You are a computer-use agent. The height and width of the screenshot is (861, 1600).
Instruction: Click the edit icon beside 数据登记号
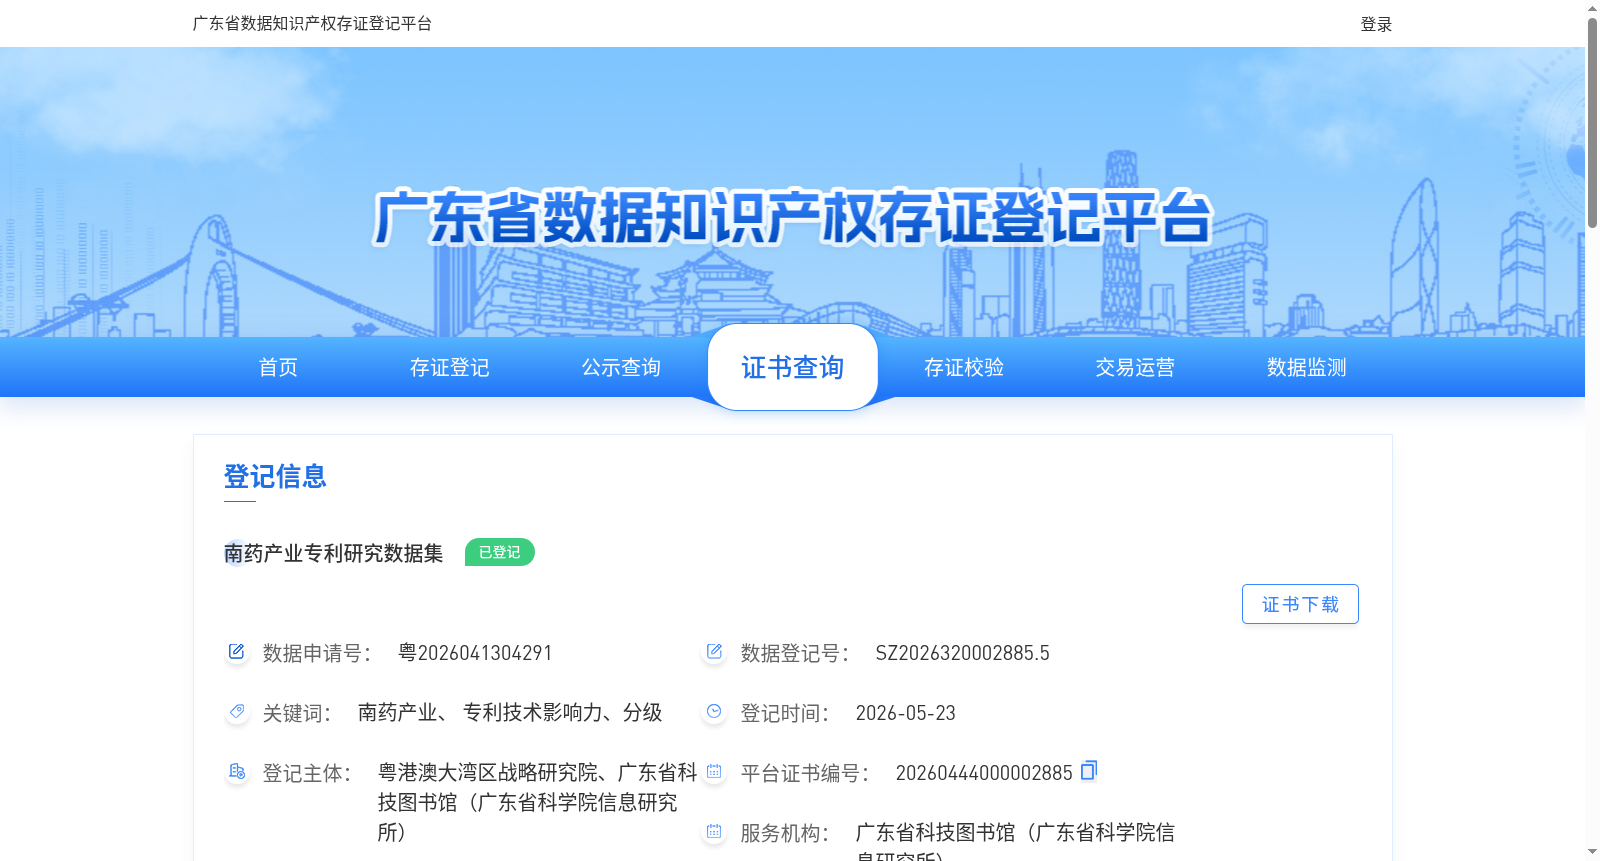[x=714, y=652]
